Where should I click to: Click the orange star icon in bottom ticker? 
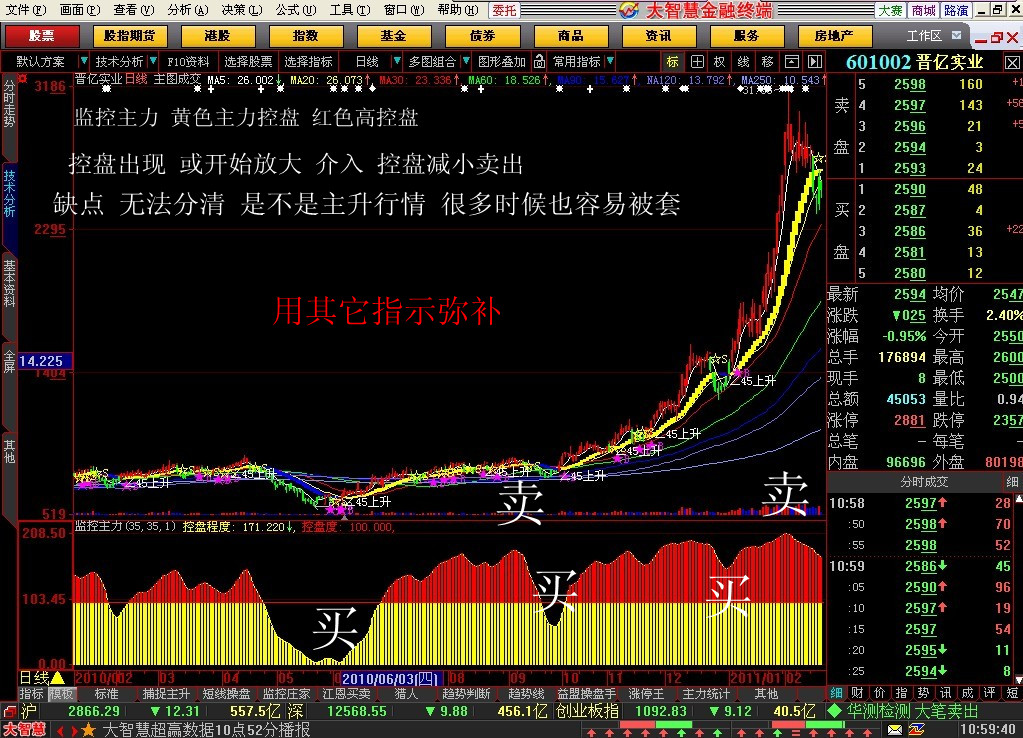pyautogui.click(x=88, y=730)
